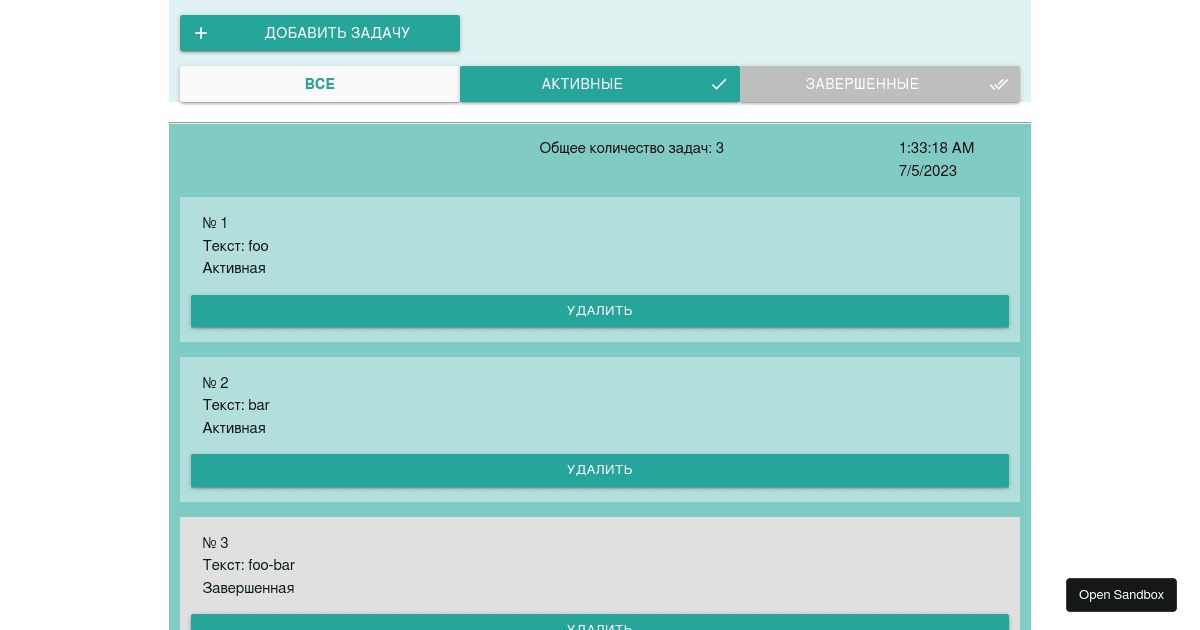This screenshot has width=1200, height=630.
Task: Click the plus icon on Добавить задачу
Action: coord(201,33)
